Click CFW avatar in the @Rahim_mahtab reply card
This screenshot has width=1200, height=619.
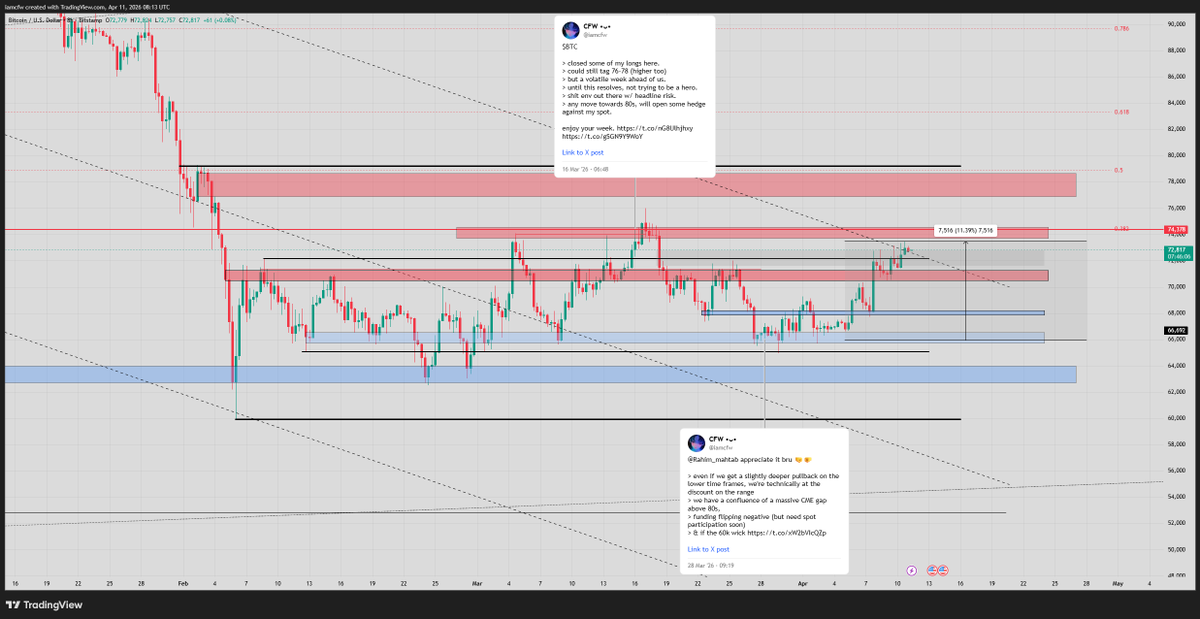(x=696, y=442)
